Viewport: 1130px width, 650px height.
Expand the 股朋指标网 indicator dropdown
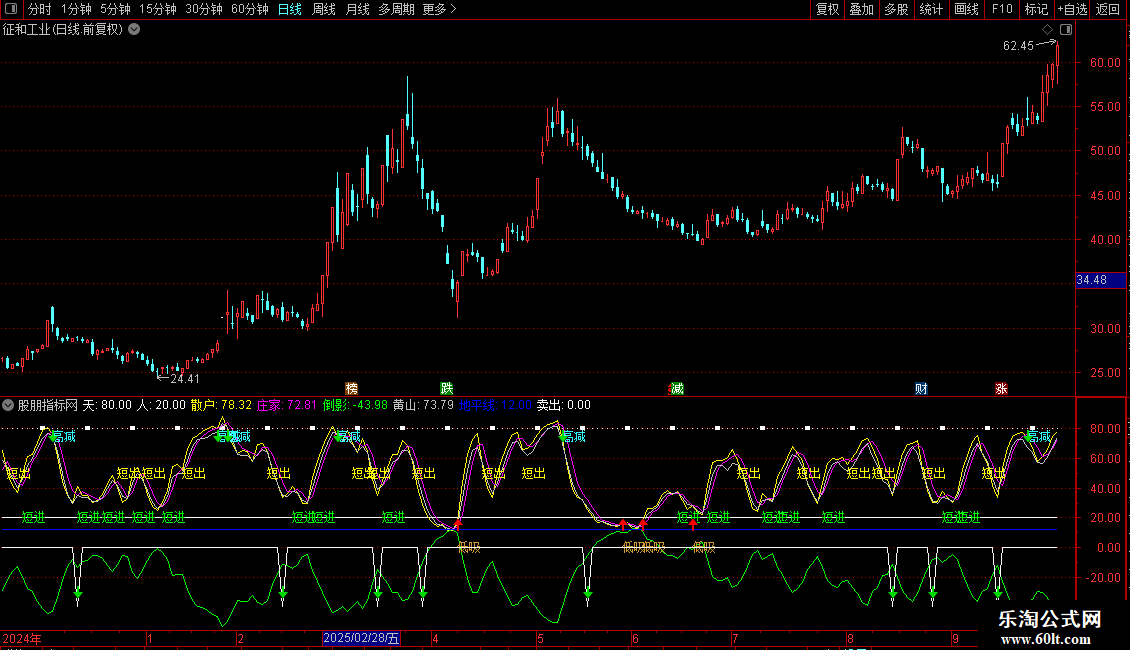(x=9, y=405)
